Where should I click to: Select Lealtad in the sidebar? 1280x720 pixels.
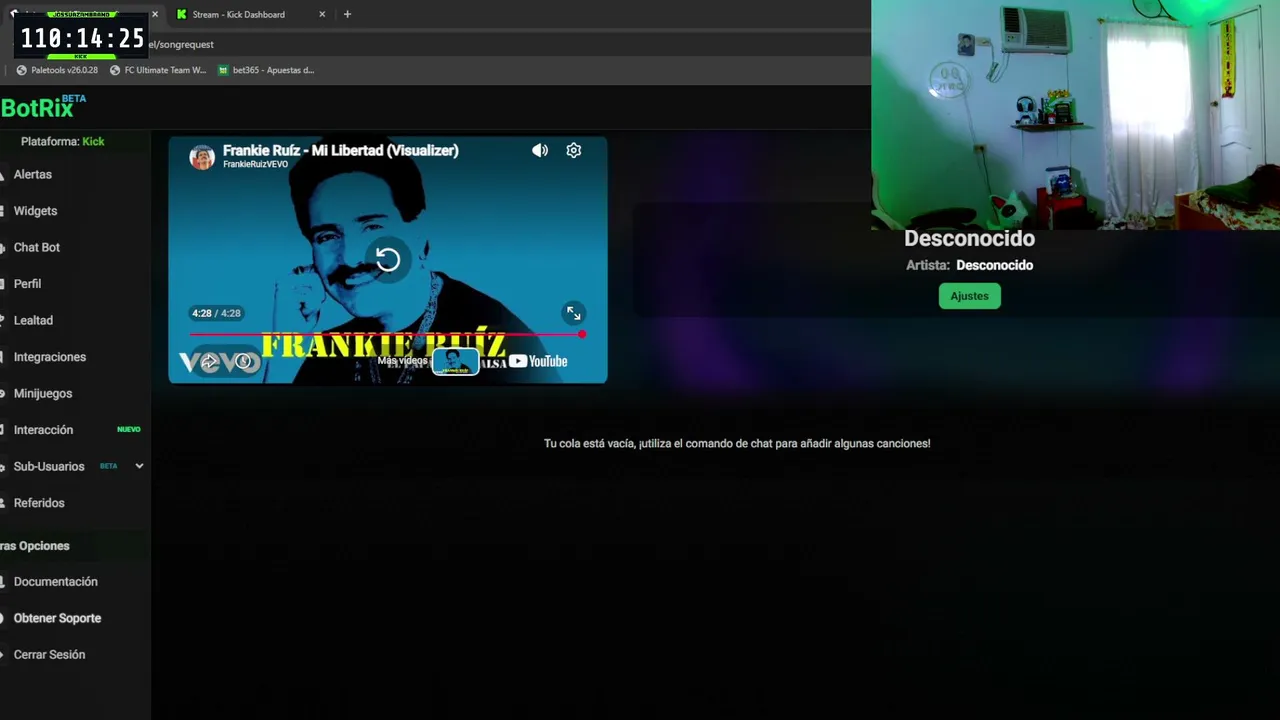33,320
